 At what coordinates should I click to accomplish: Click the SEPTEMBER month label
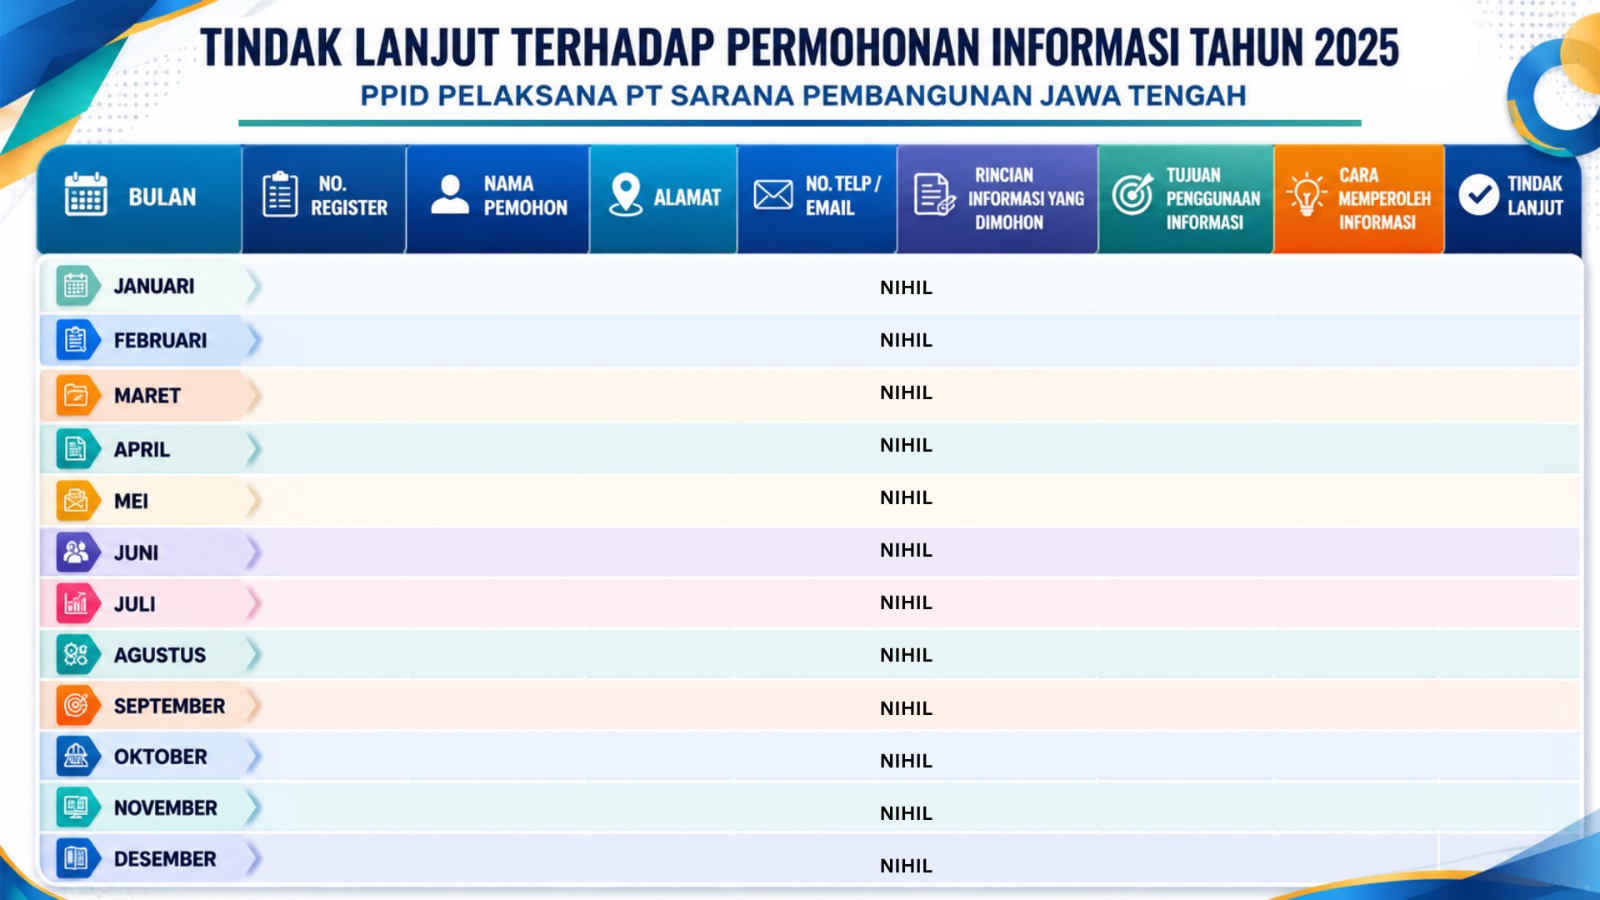(x=170, y=706)
